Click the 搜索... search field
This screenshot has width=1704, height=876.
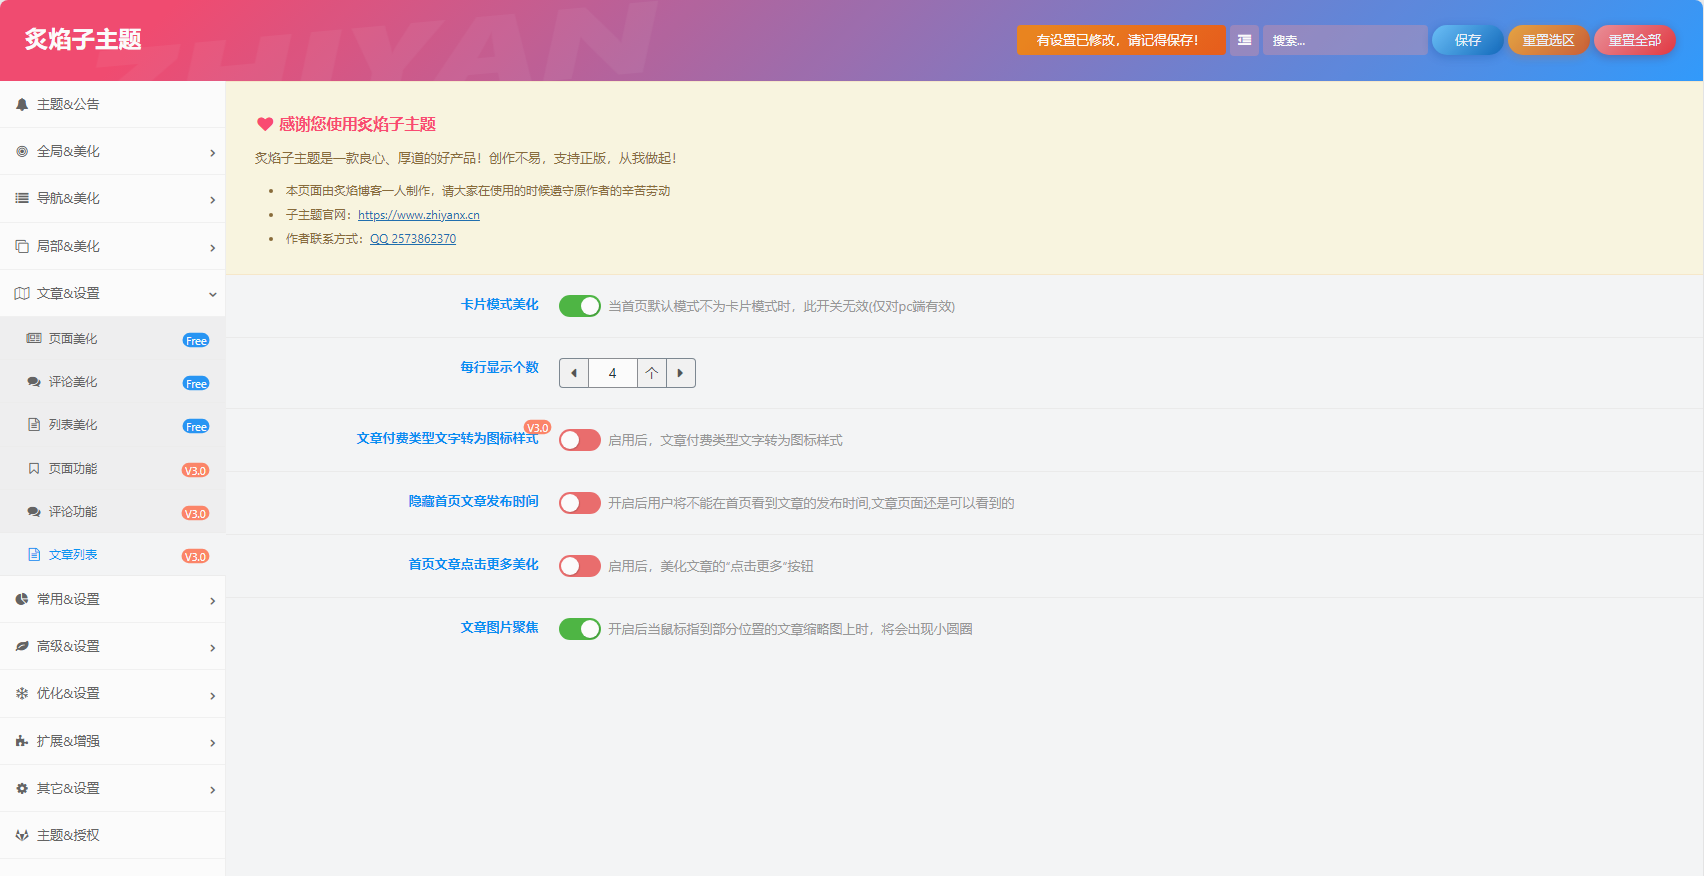pos(1345,40)
